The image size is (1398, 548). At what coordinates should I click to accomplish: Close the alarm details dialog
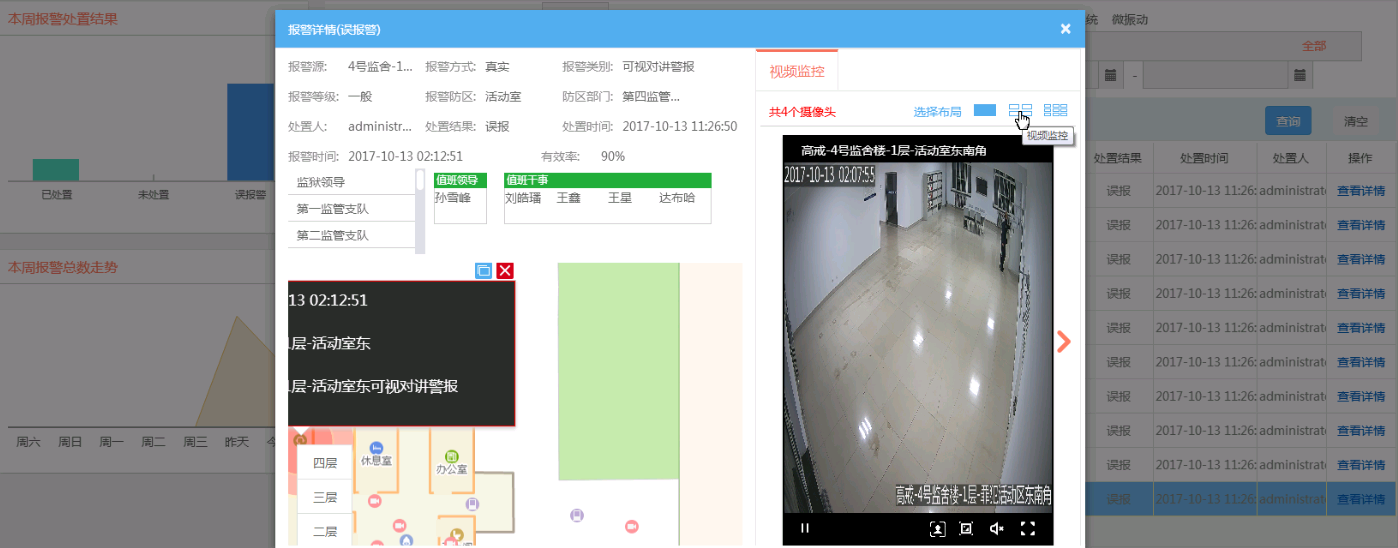pyautogui.click(x=1065, y=29)
